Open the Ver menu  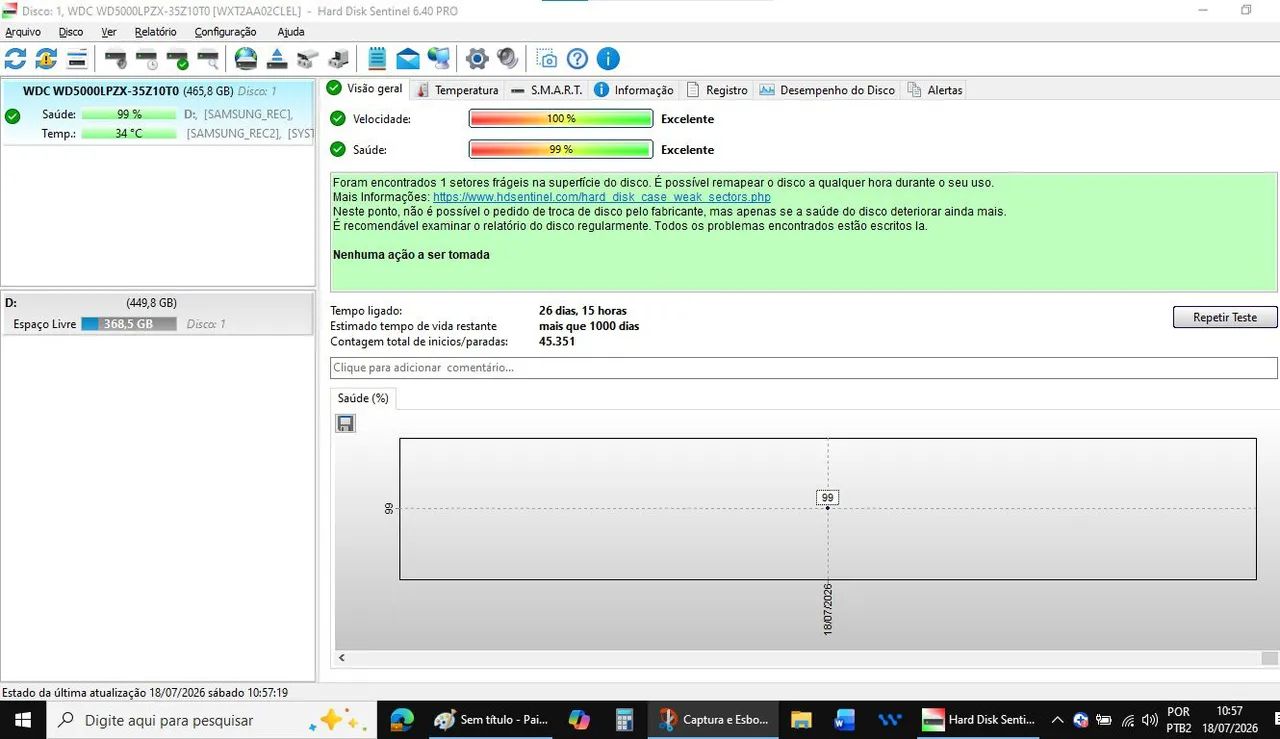coord(109,32)
